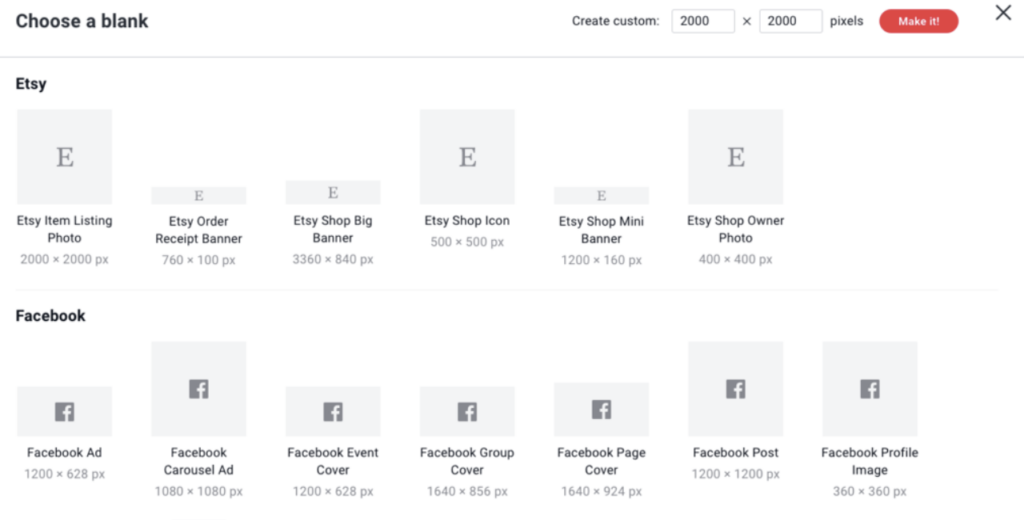Click the Etsy Shop Mini Banner label
Viewport: 1024px width, 520px height.
[601, 230]
